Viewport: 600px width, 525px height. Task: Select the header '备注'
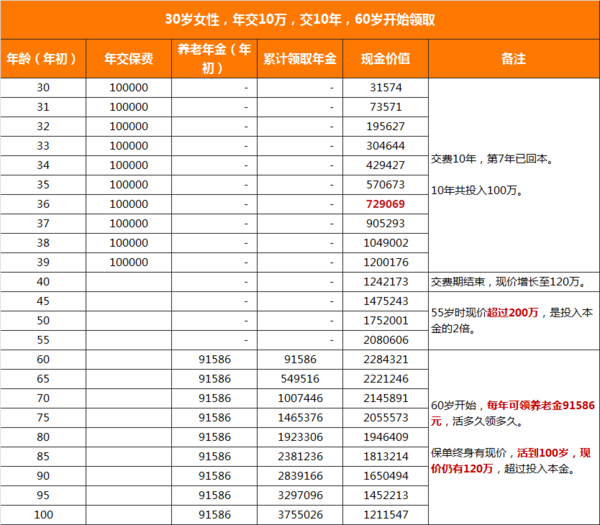click(514, 59)
